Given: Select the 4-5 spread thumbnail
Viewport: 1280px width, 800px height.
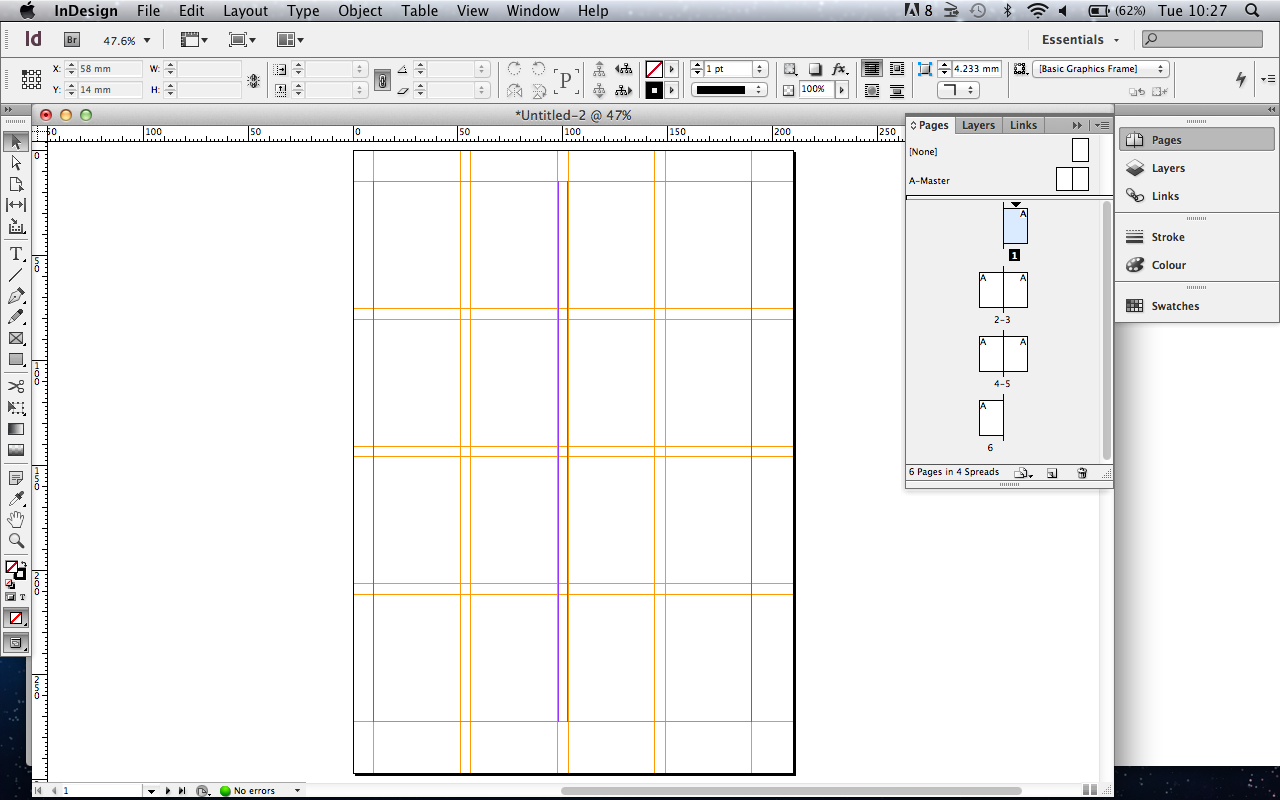Looking at the screenshot, I should pos(1003,353).
